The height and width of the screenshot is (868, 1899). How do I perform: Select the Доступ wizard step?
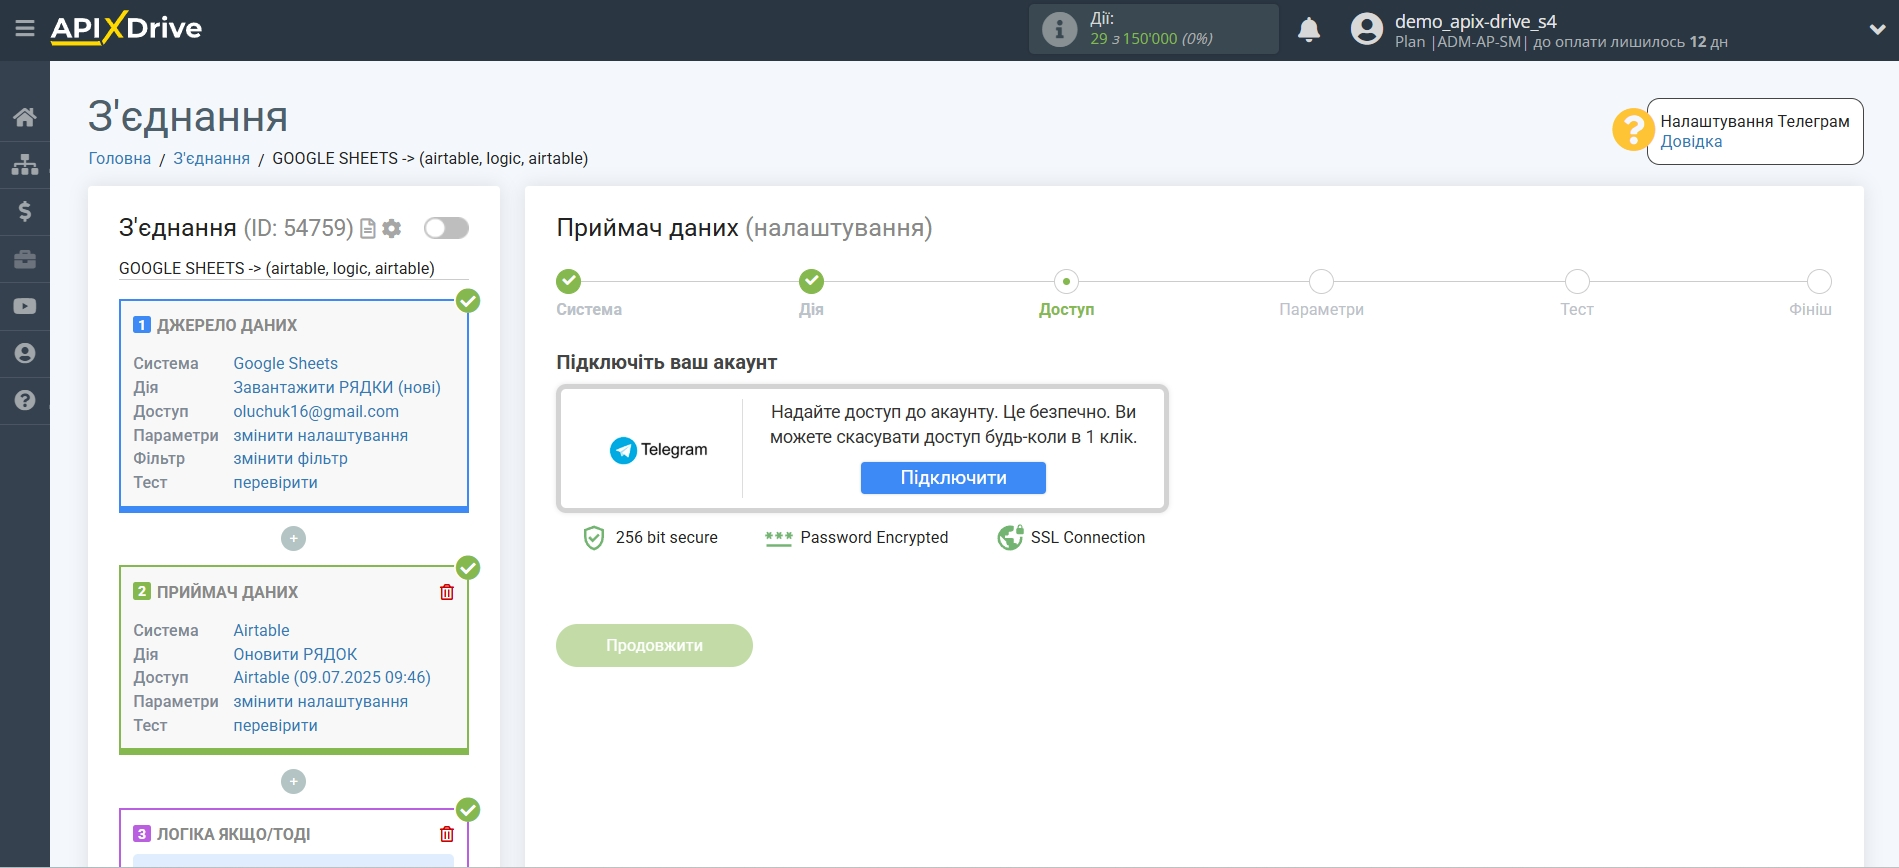(x=1066, y=282)
